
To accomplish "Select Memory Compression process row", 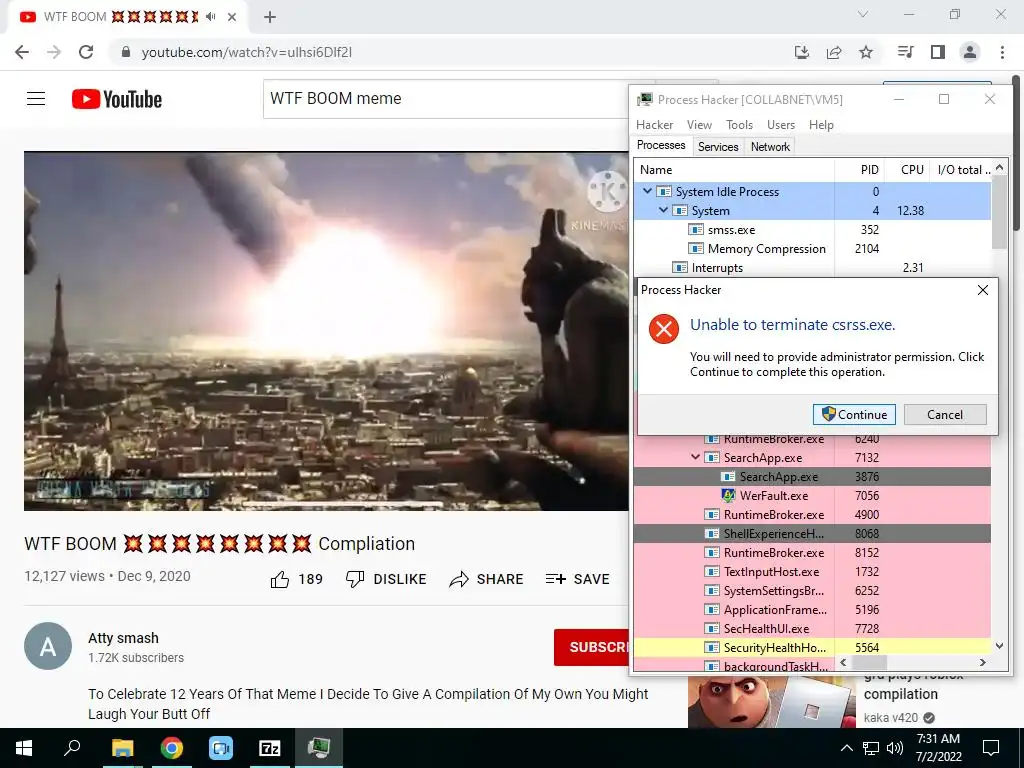I will coord(812,249).
